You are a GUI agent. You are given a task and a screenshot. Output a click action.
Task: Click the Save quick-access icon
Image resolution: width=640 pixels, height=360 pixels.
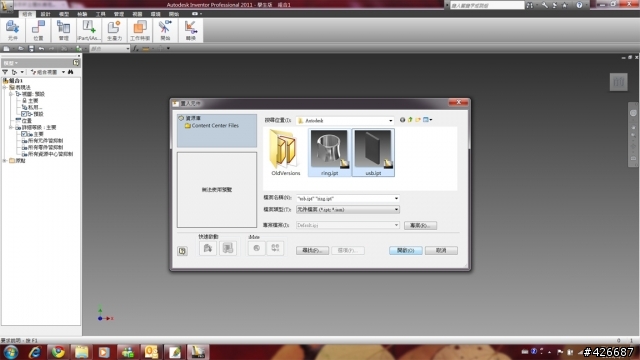point(31,49)
